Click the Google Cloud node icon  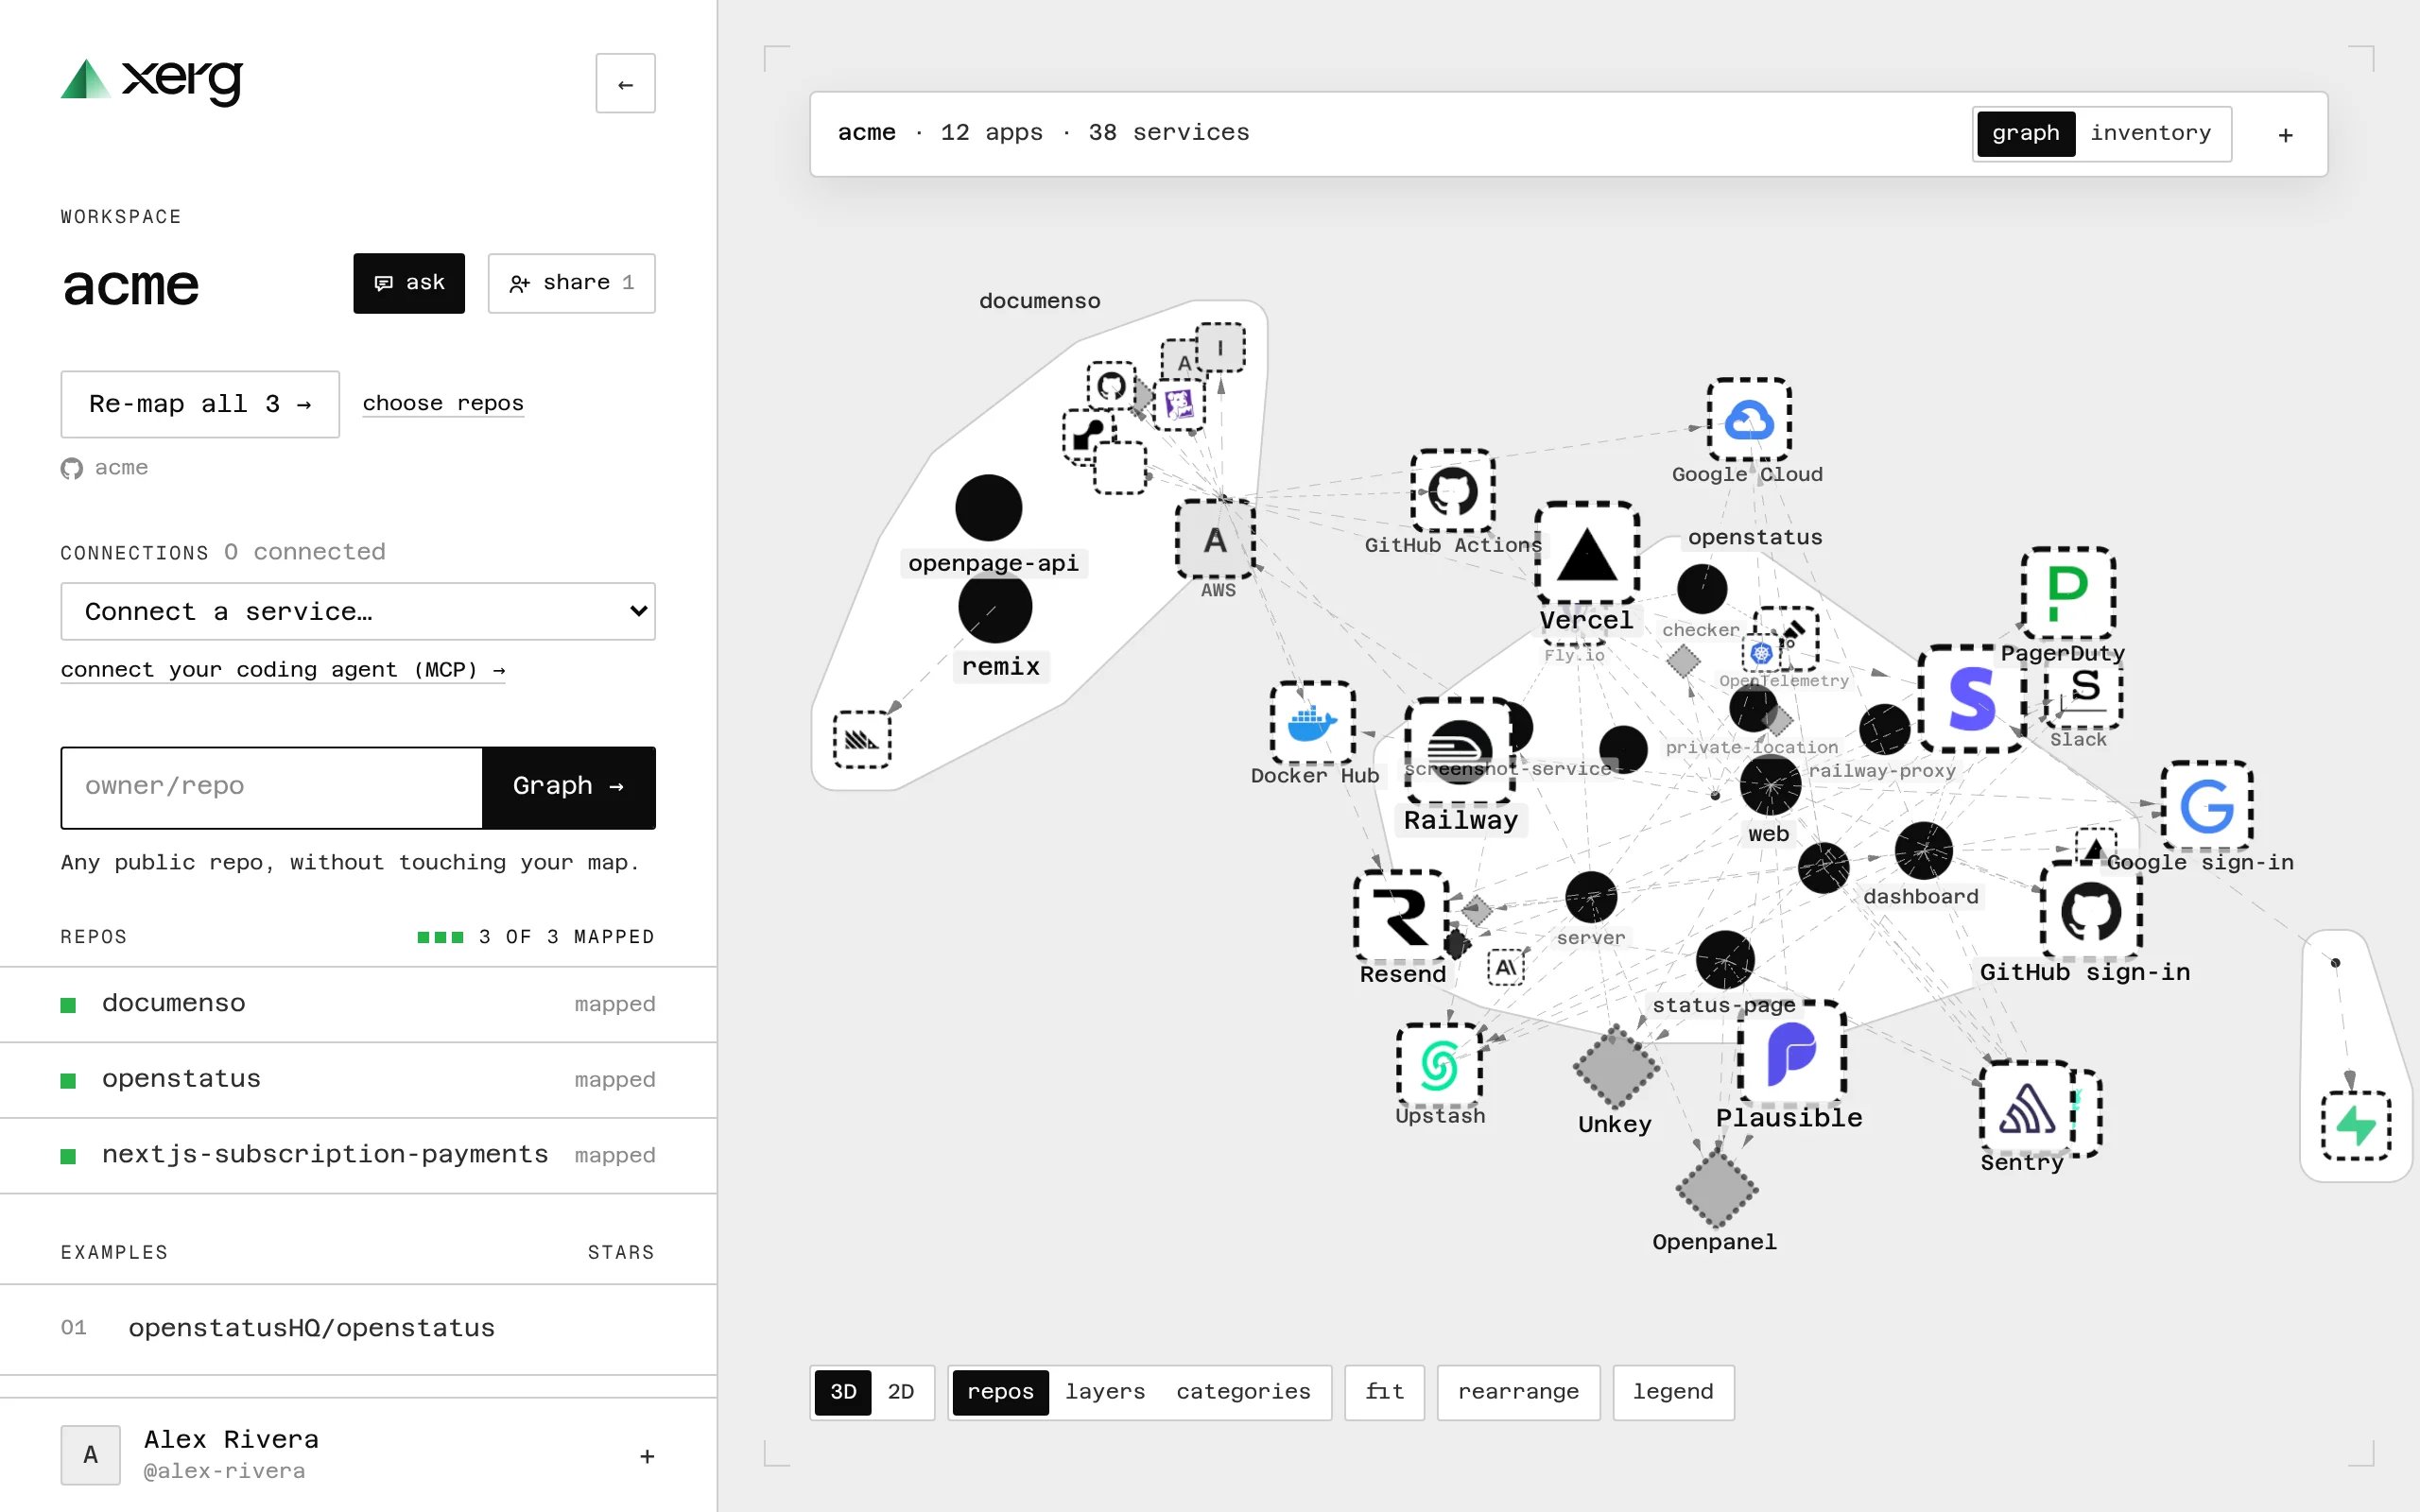coord(1748,420)
